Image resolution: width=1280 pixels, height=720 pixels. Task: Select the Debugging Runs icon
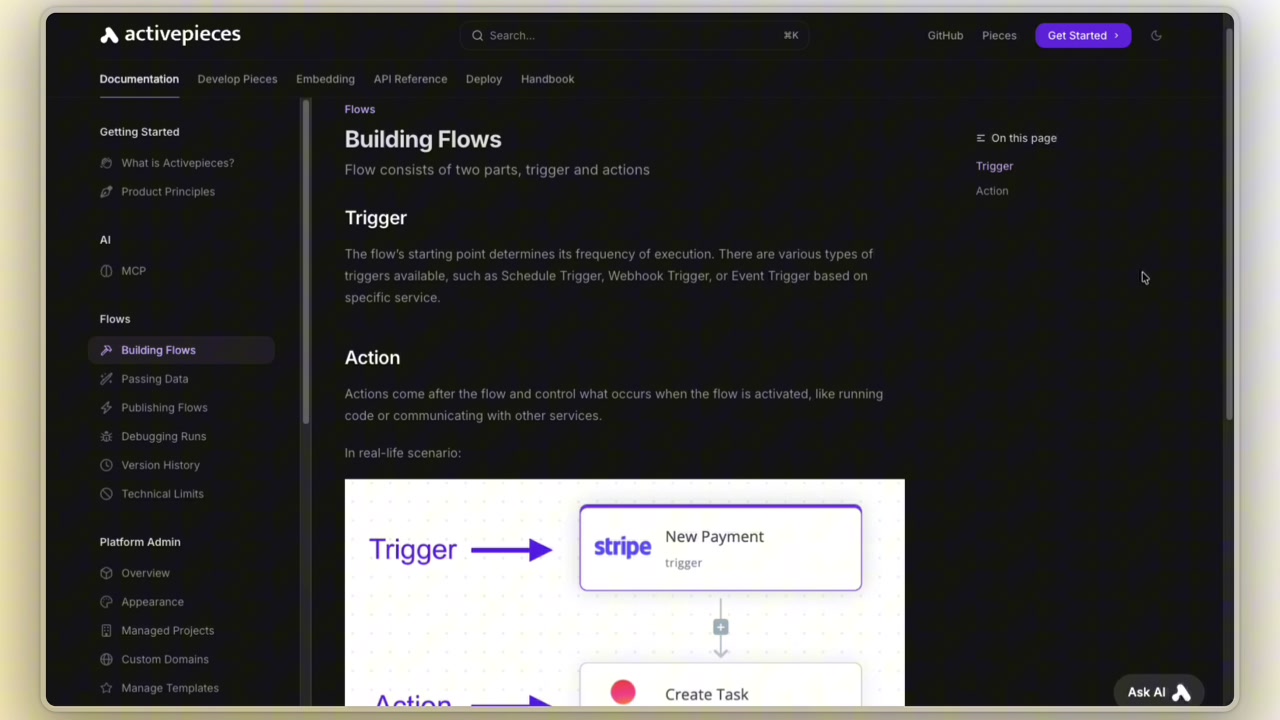point(106,436)
